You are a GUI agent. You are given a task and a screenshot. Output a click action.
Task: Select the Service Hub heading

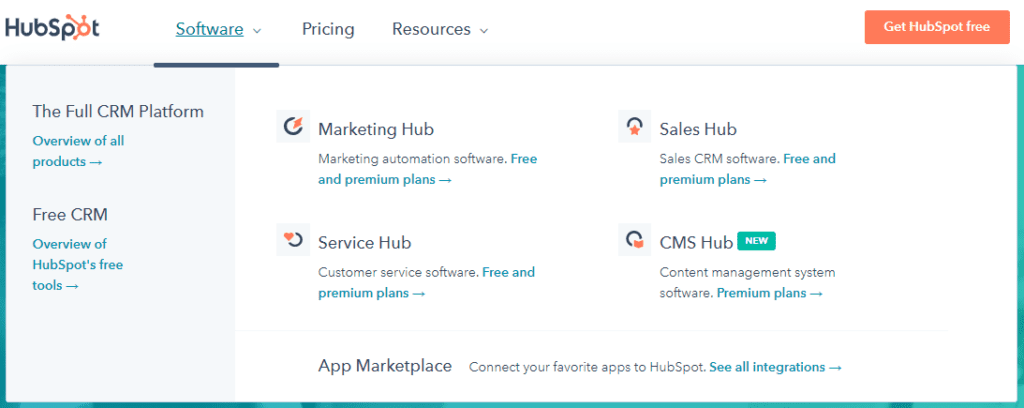click(x=364, y=243)
